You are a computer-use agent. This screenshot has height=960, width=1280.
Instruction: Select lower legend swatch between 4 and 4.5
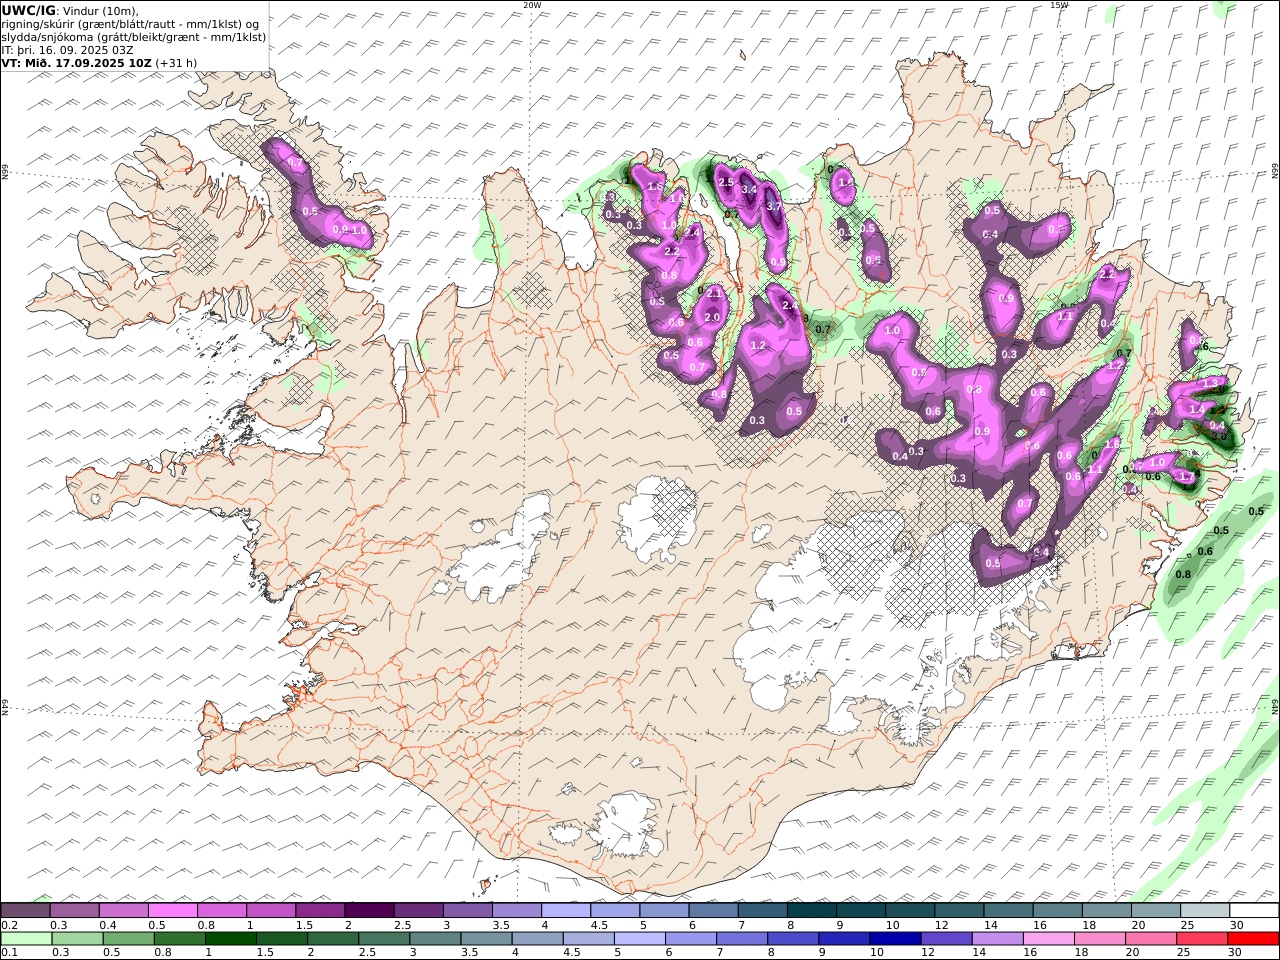[x=537, y=938]
